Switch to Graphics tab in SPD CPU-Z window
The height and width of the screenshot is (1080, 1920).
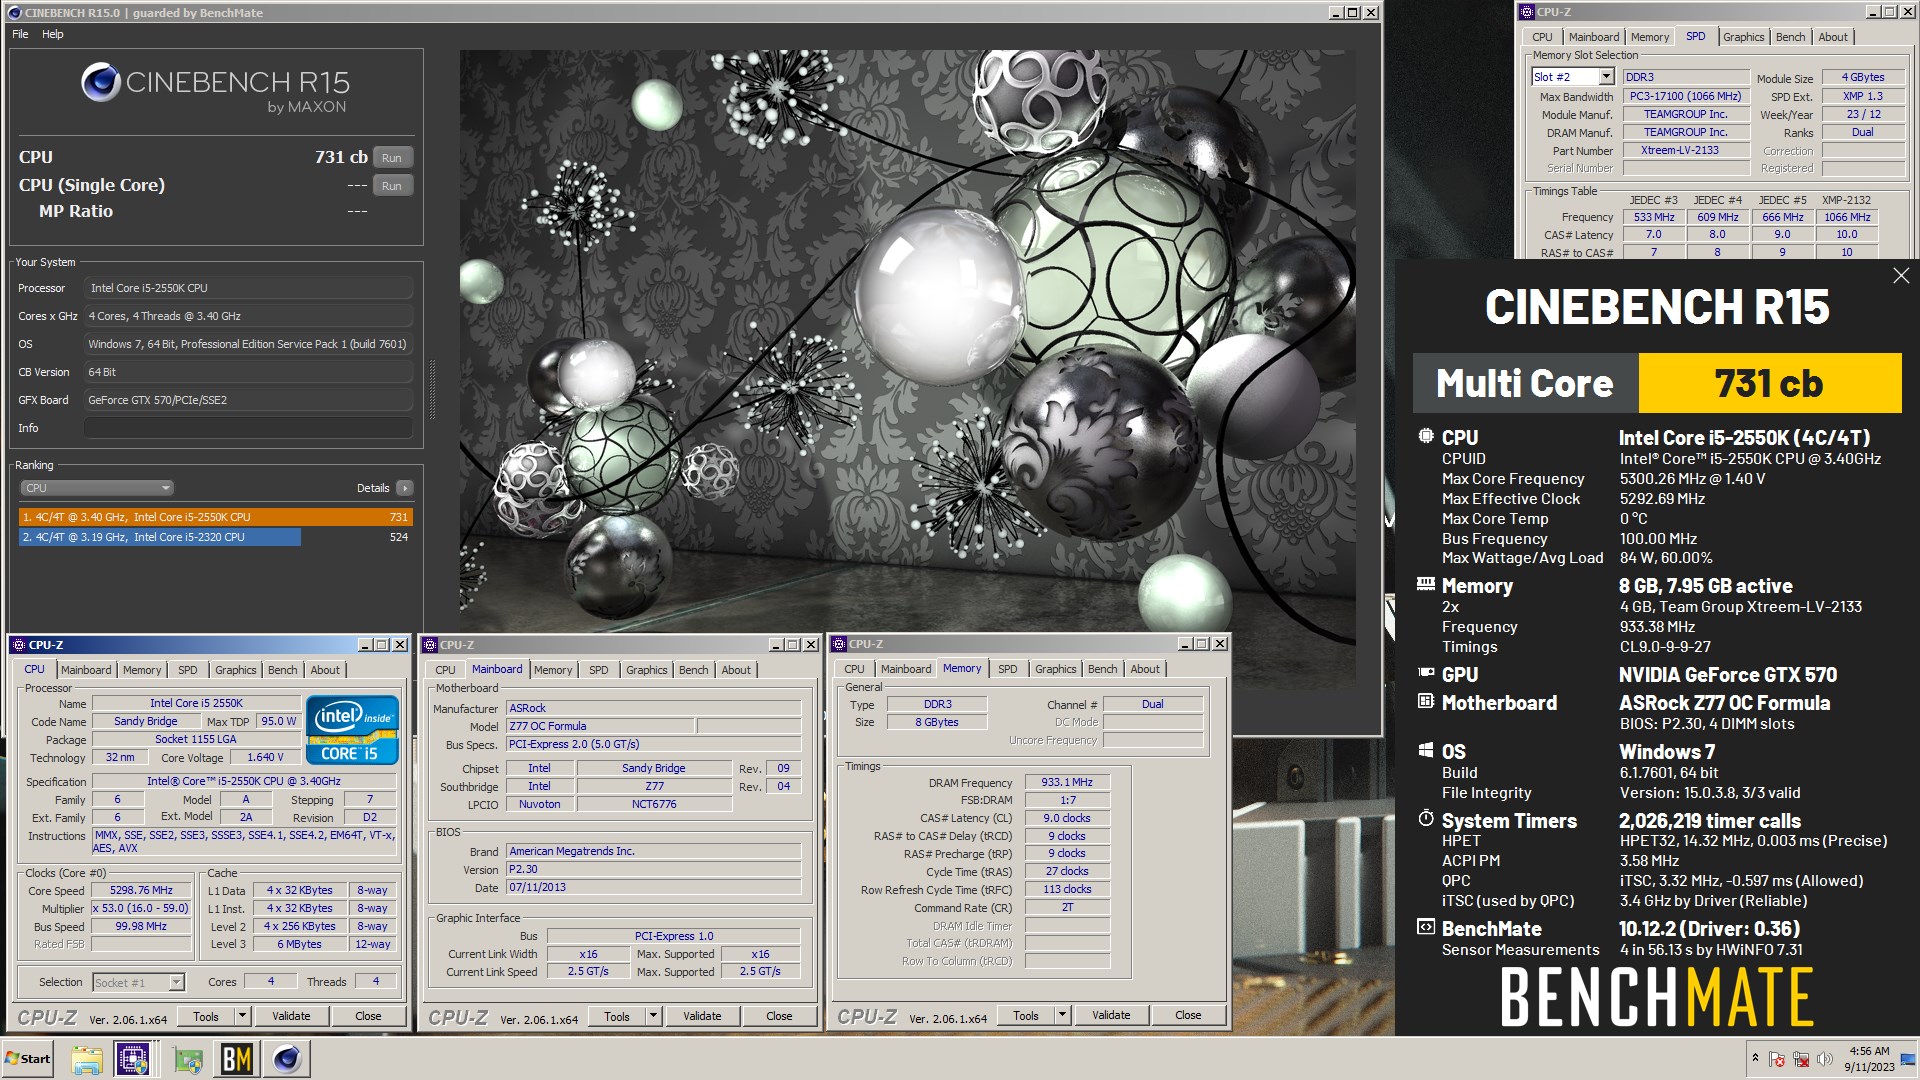click(1743, 37)
